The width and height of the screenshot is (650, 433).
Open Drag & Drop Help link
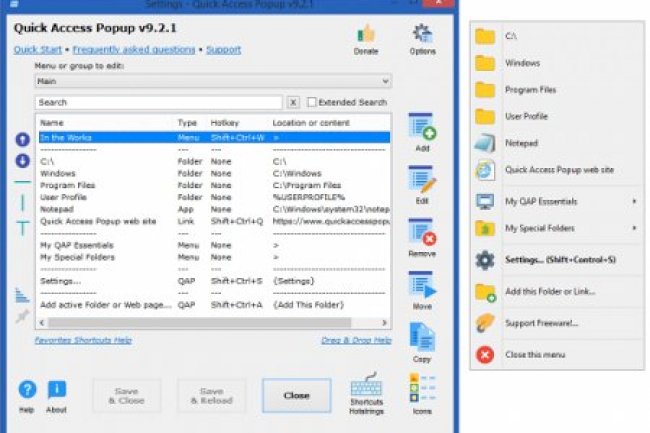[x=356, y=340]
